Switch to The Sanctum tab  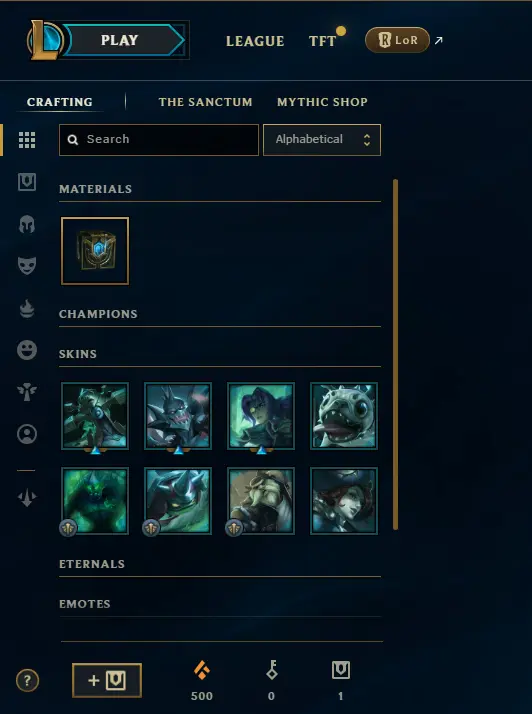(205, 102)
